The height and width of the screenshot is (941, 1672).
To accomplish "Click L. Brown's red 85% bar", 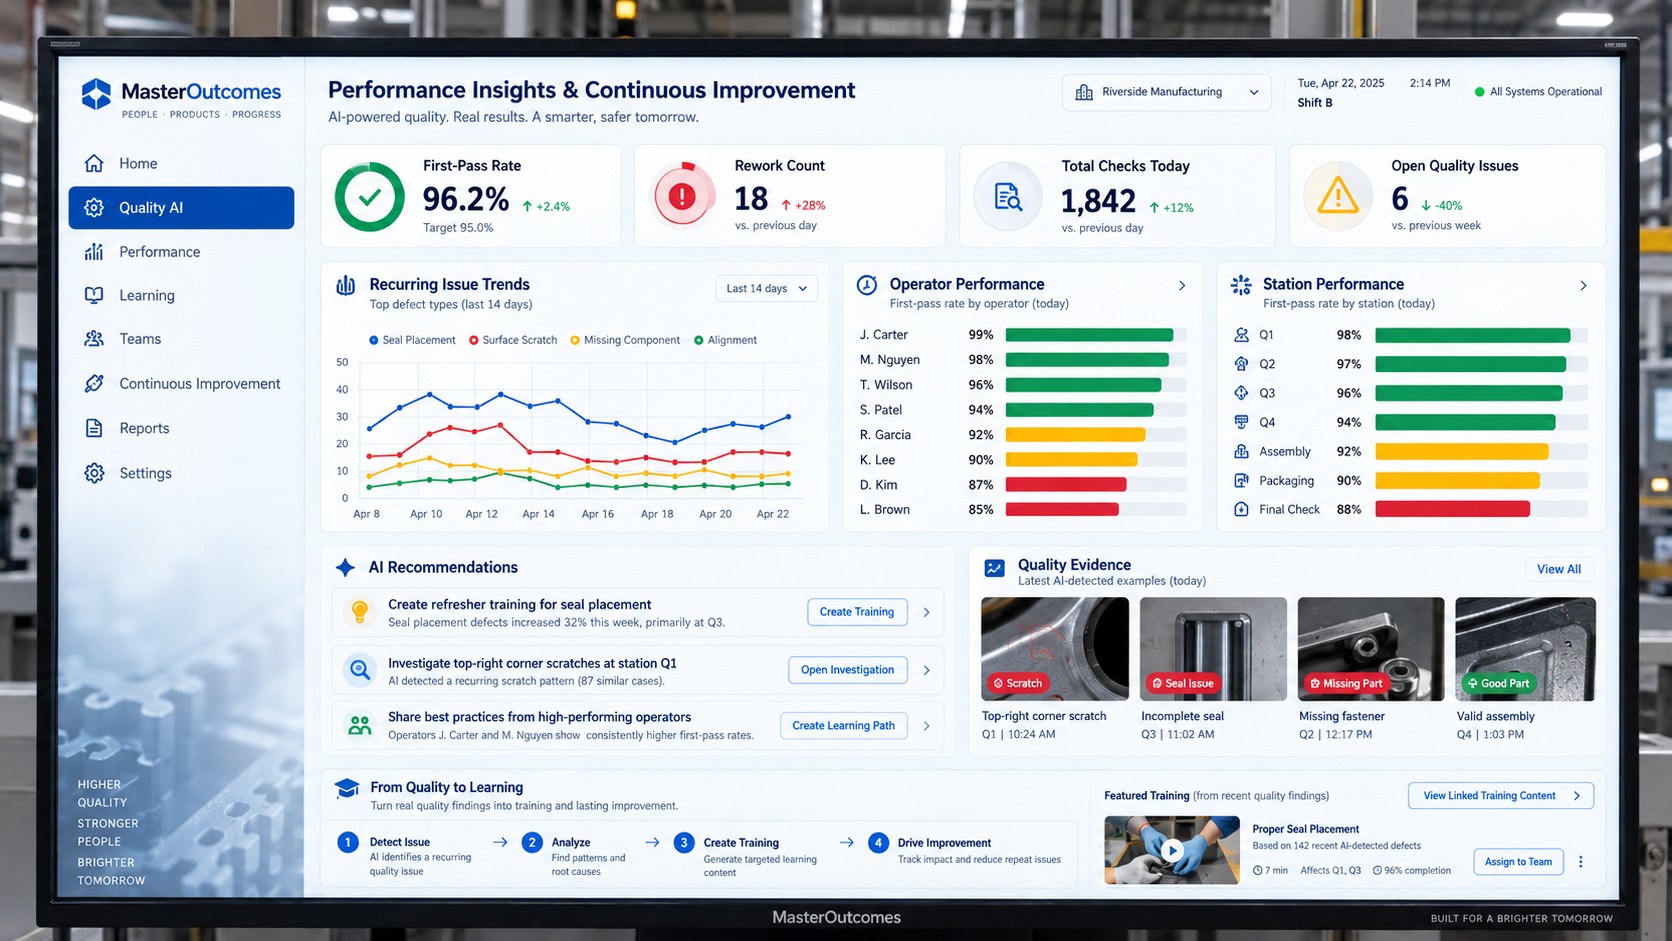I will click(1062, 510).
